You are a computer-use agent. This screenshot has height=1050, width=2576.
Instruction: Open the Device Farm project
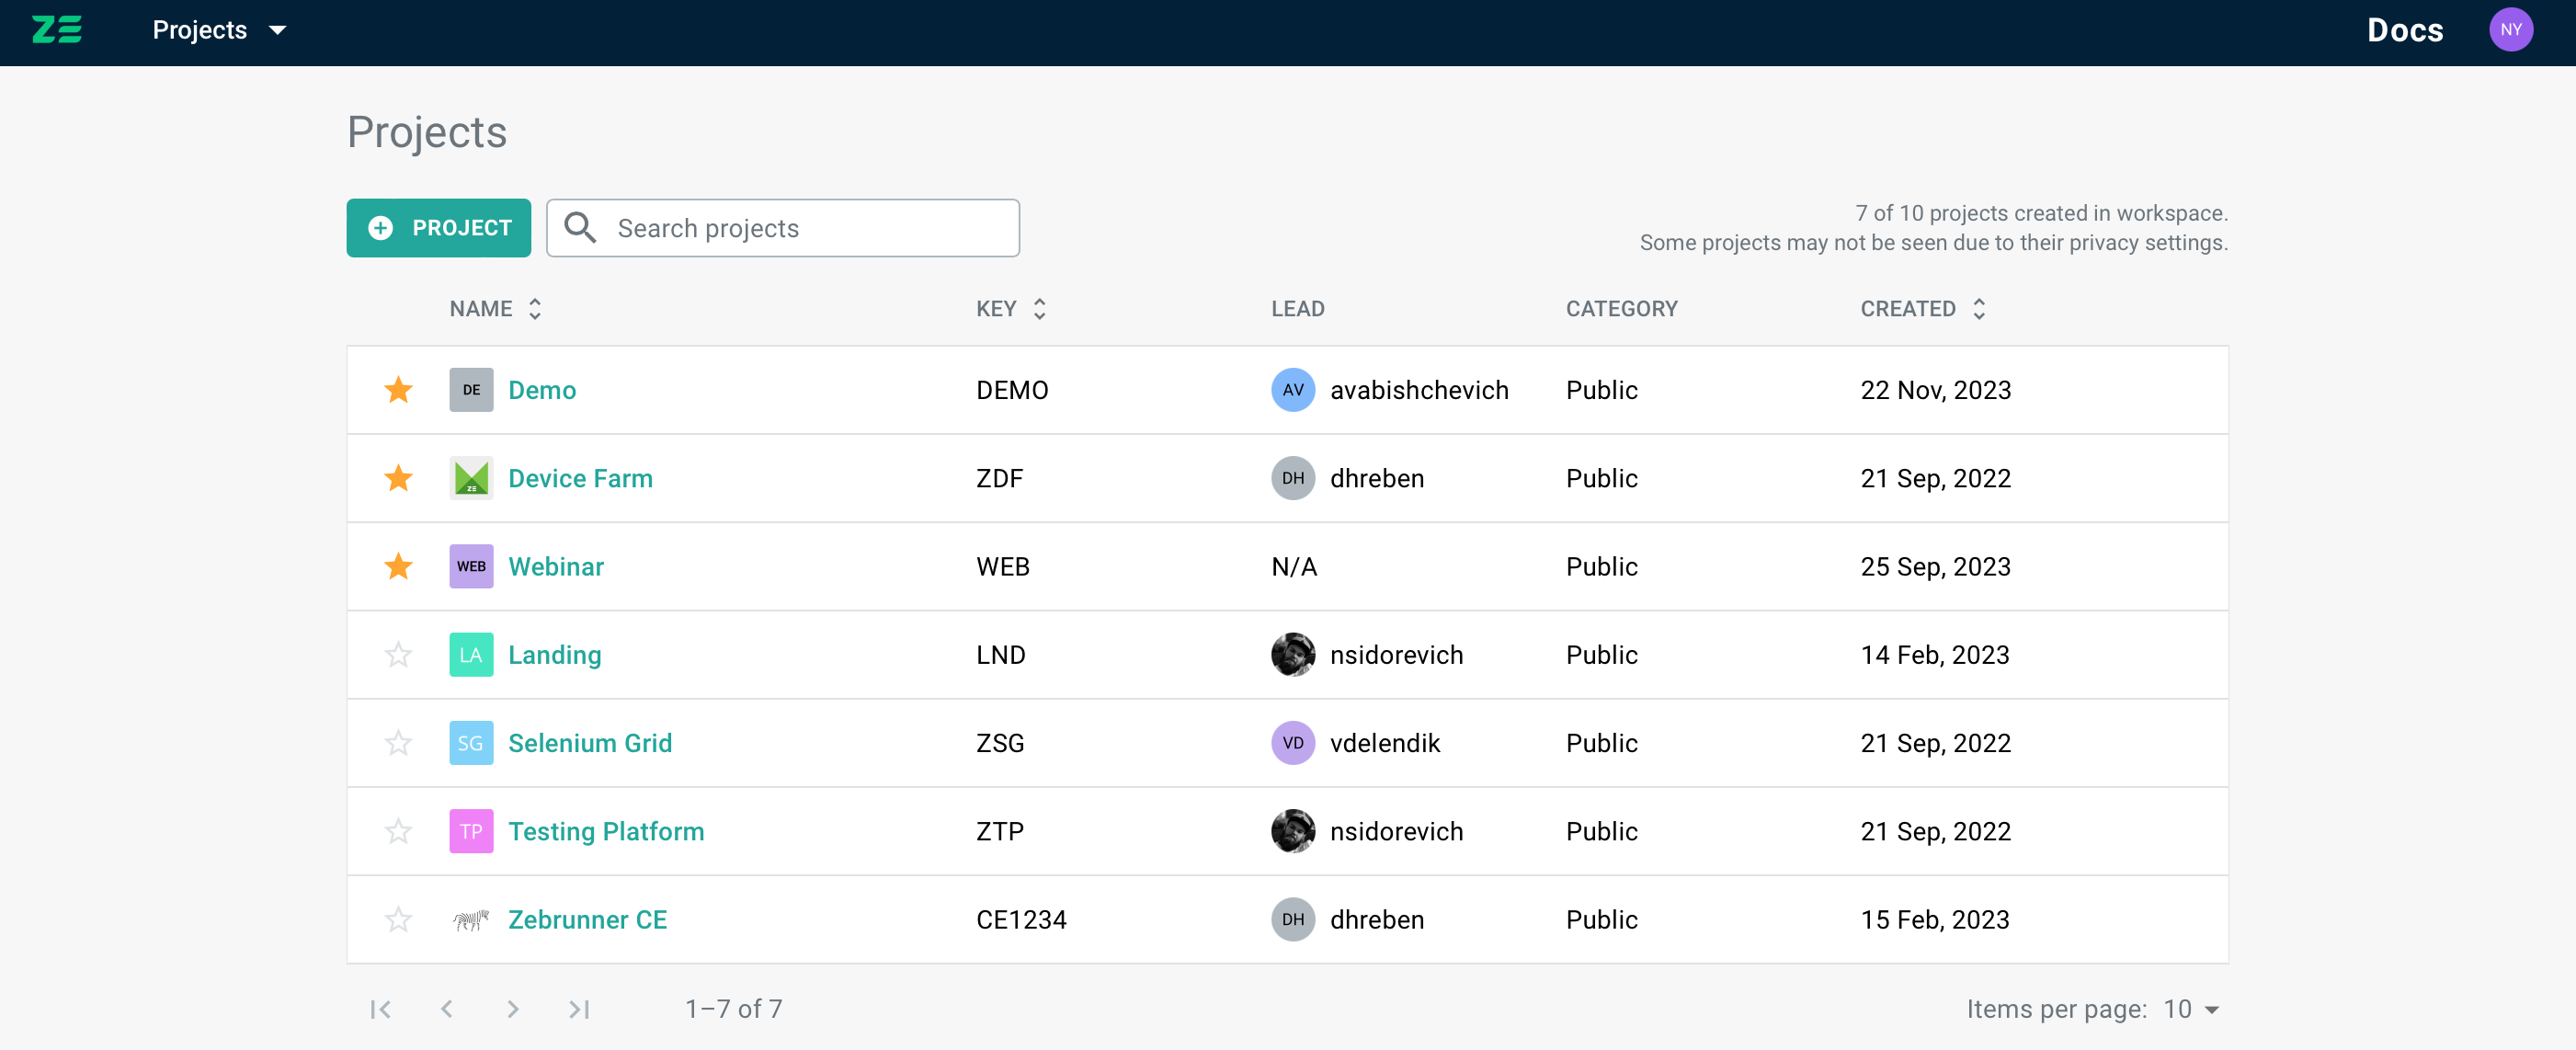(x=580, y=478)
